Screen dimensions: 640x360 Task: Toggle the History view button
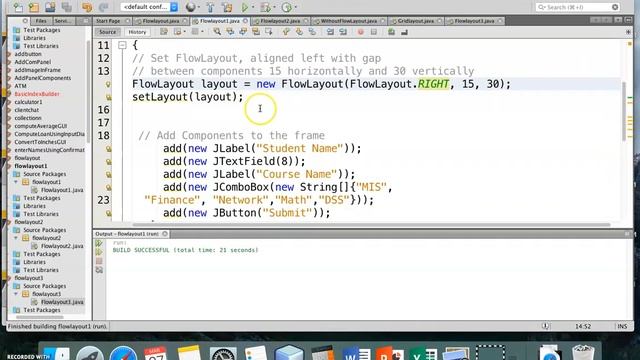point(137,32)
